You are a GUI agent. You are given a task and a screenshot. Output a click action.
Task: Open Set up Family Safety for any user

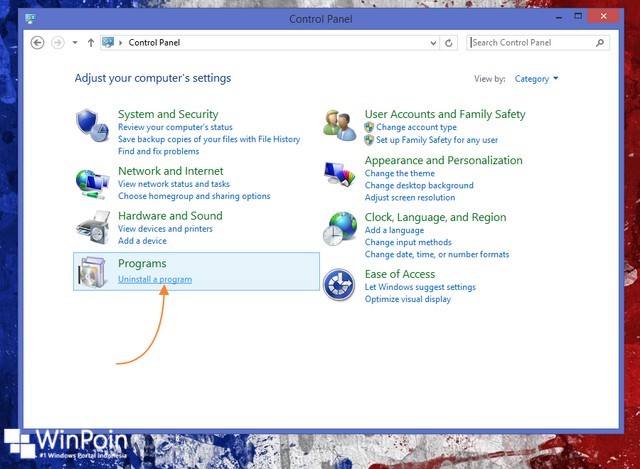pos(437,140)
